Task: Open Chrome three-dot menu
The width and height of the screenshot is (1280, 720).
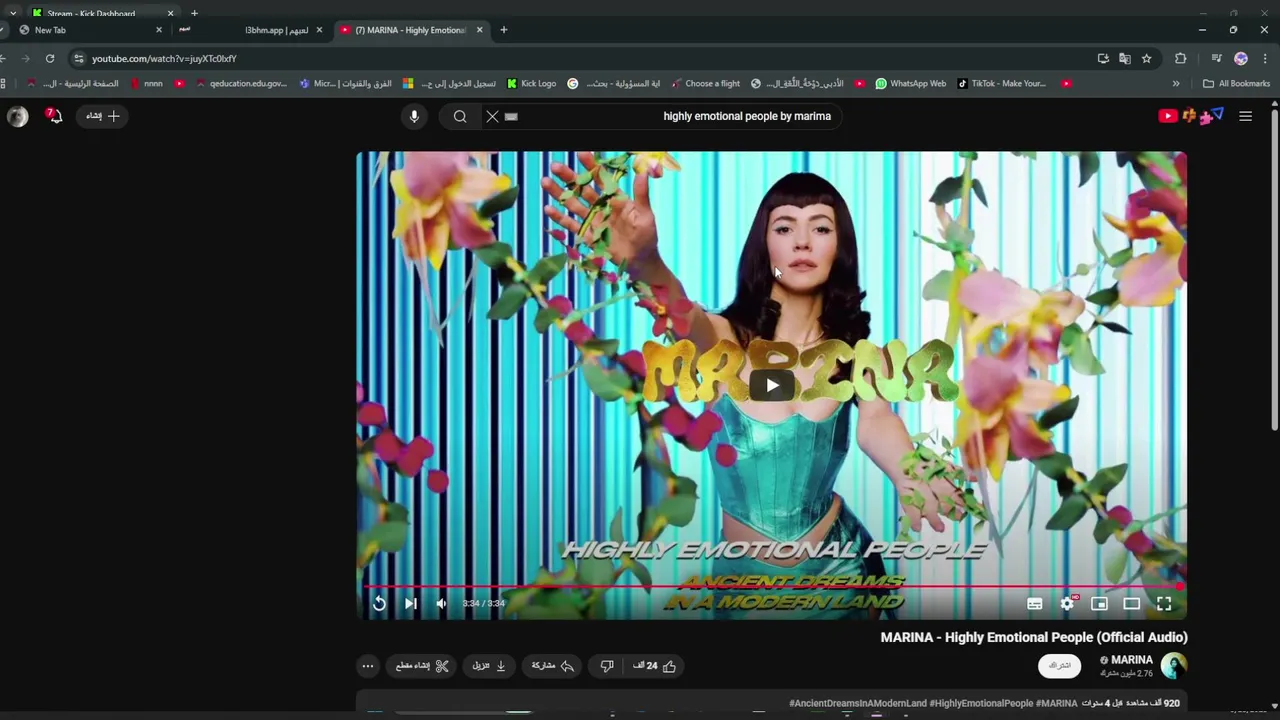Action: [x=1265, y=58]
